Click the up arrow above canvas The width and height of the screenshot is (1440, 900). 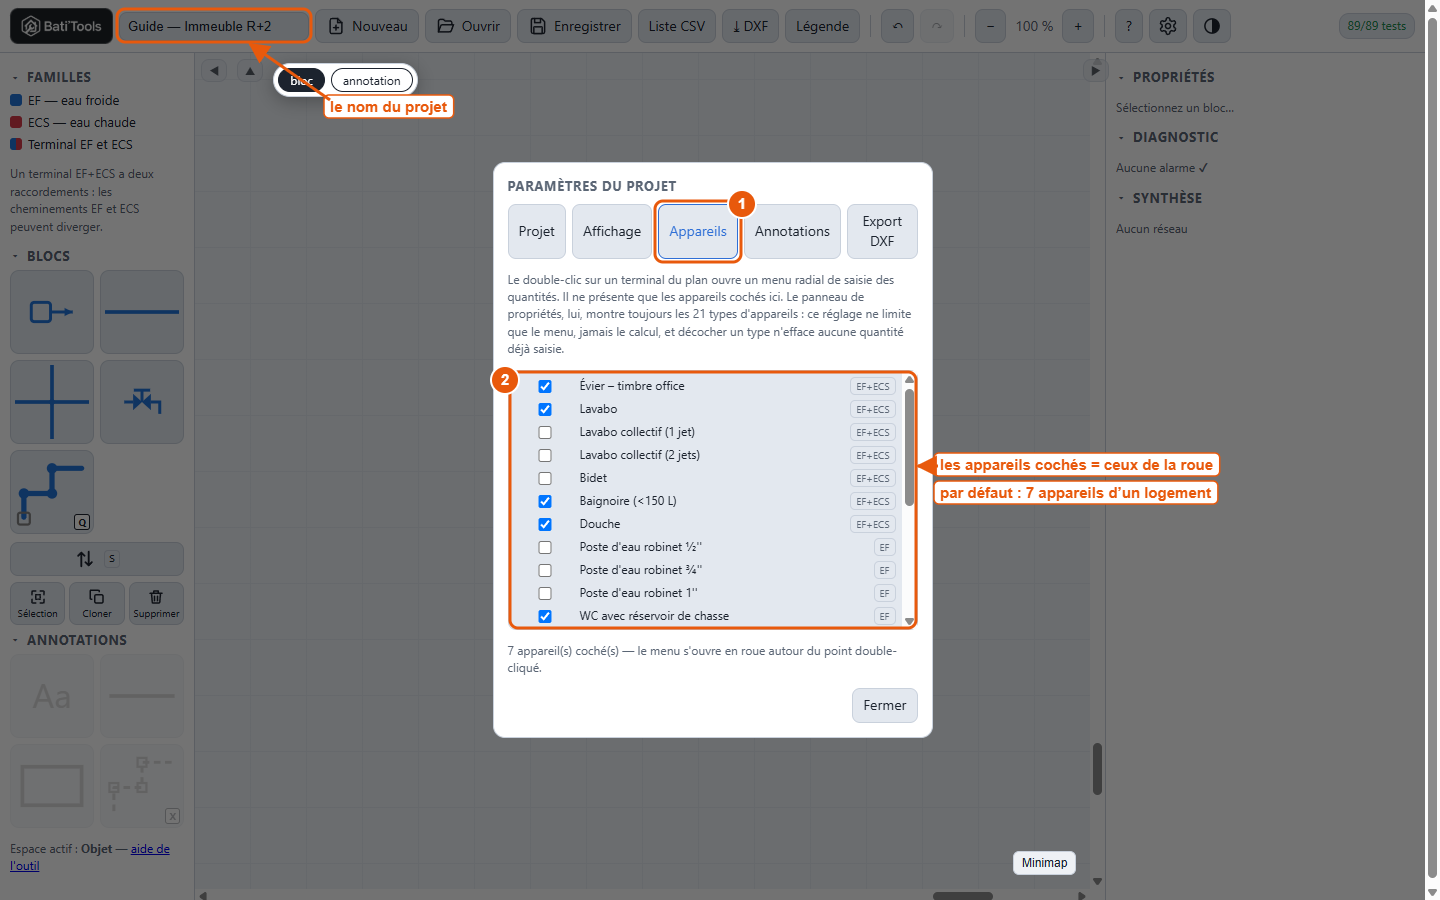pos(250,70)
